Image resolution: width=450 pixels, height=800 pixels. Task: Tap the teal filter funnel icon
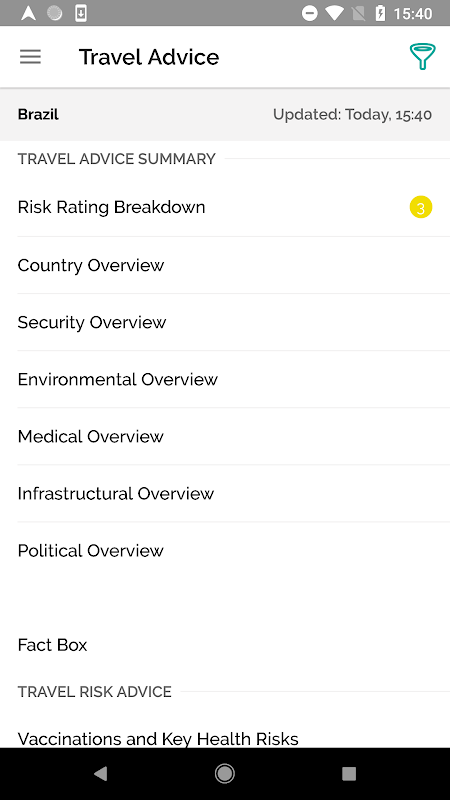[422, 57]
